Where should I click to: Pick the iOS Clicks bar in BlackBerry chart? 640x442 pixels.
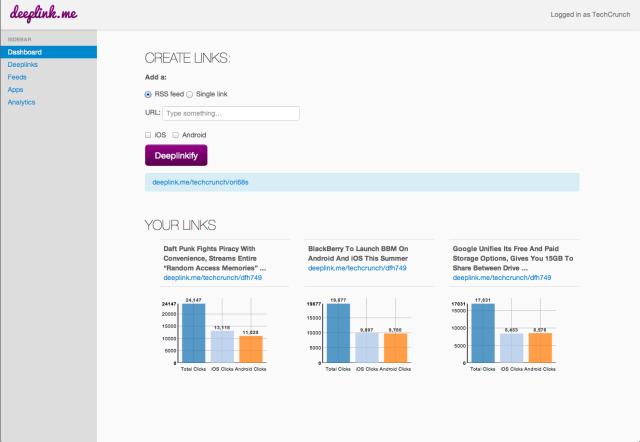(367, 348)
